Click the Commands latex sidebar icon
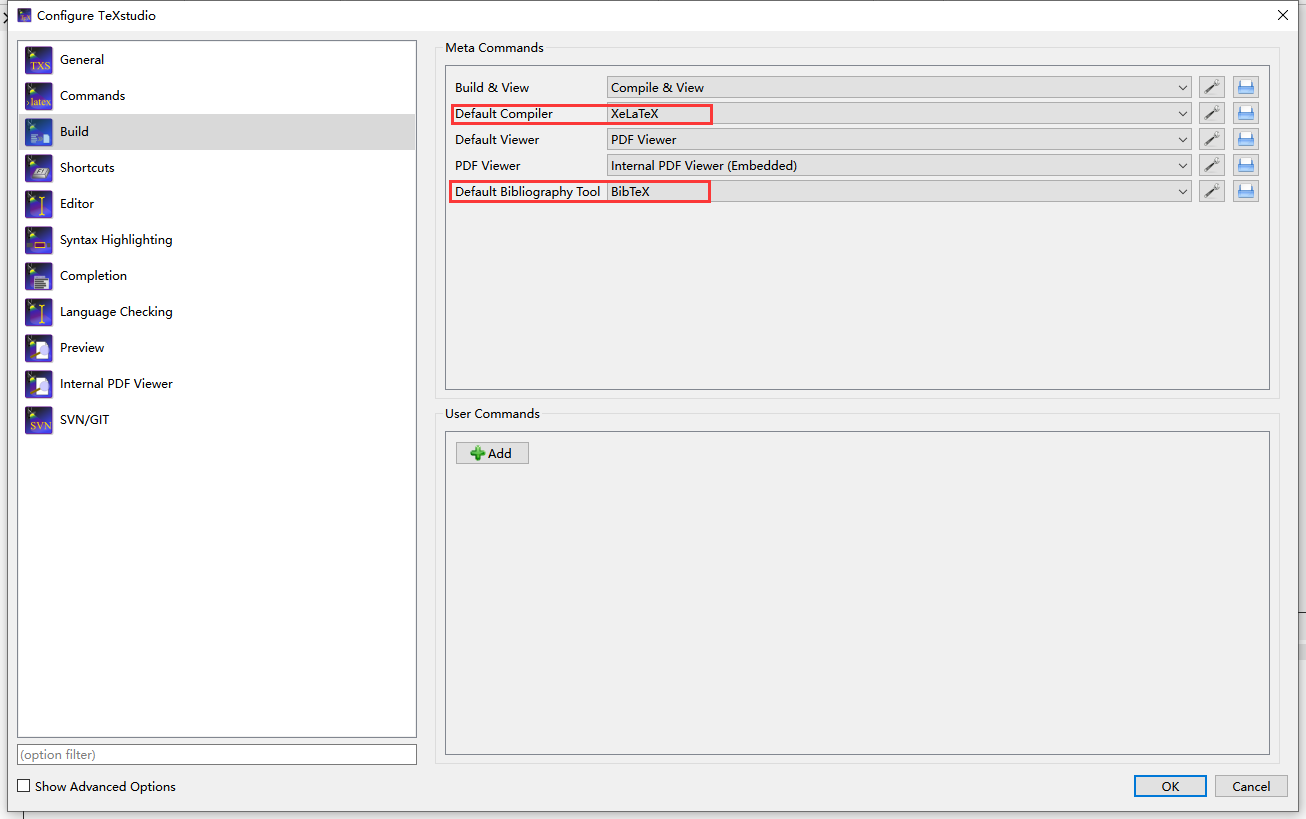The image size is (1306, 819). pyautogui.click(x=39, y=96)
